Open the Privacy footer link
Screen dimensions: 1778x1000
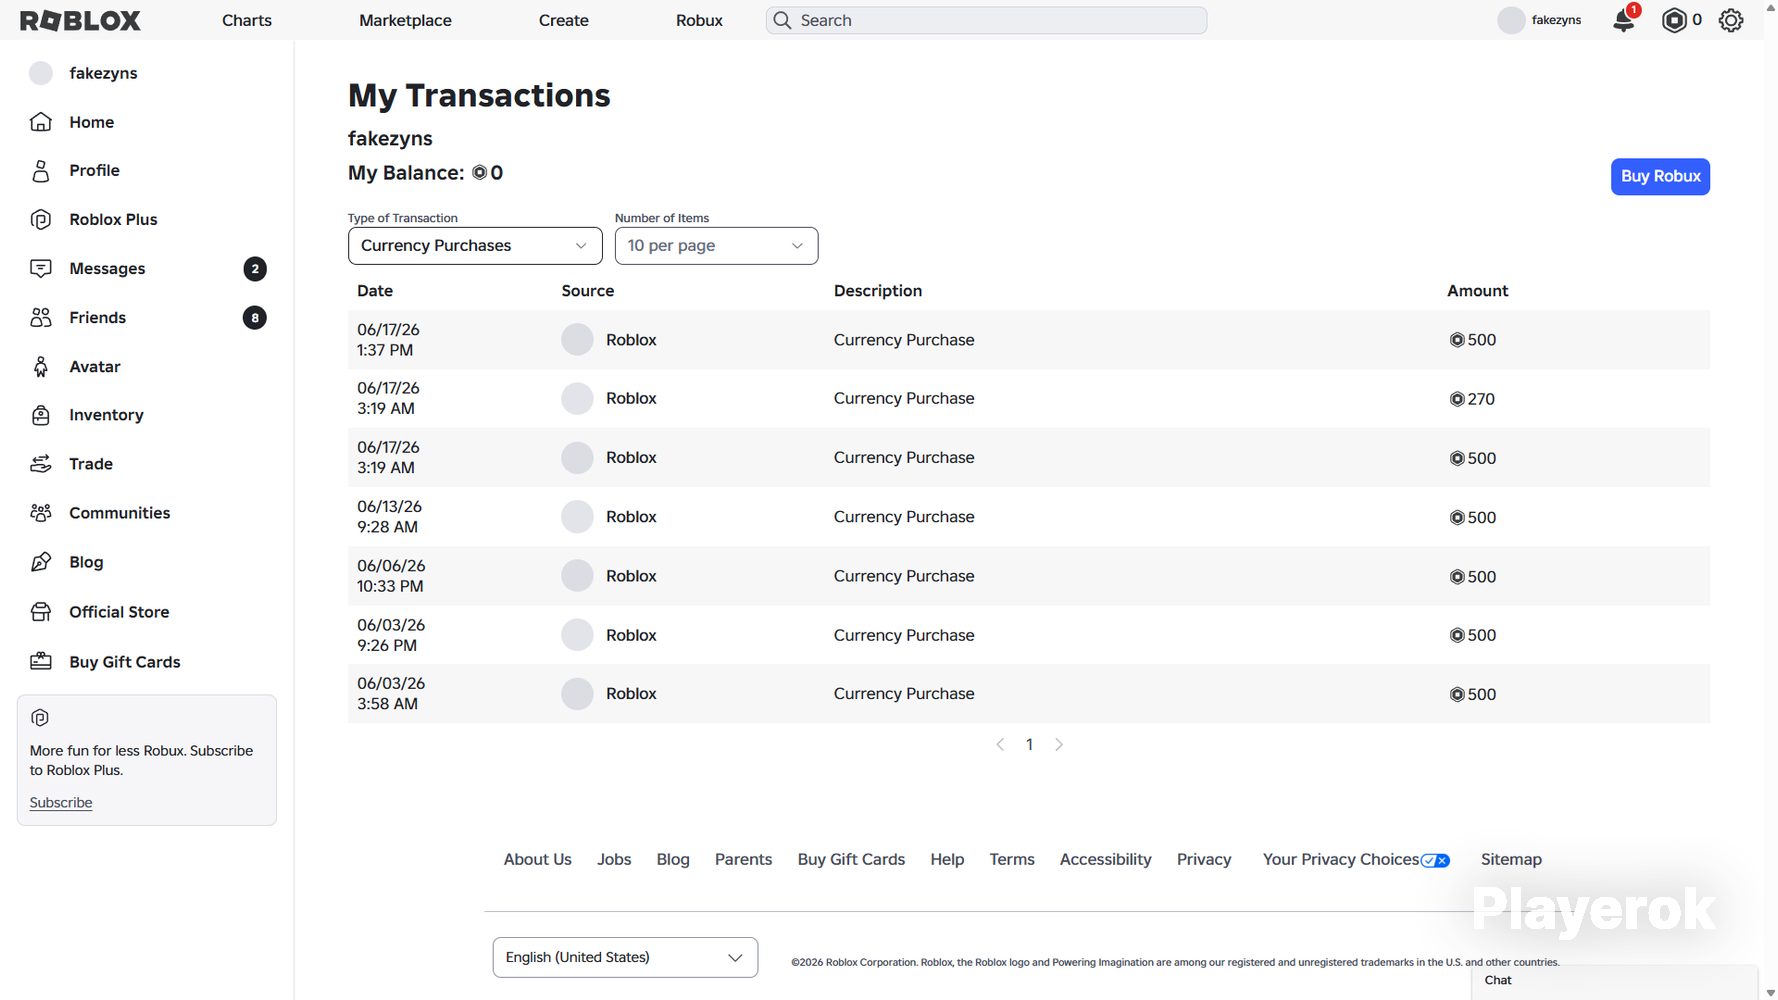point(1204,860)
